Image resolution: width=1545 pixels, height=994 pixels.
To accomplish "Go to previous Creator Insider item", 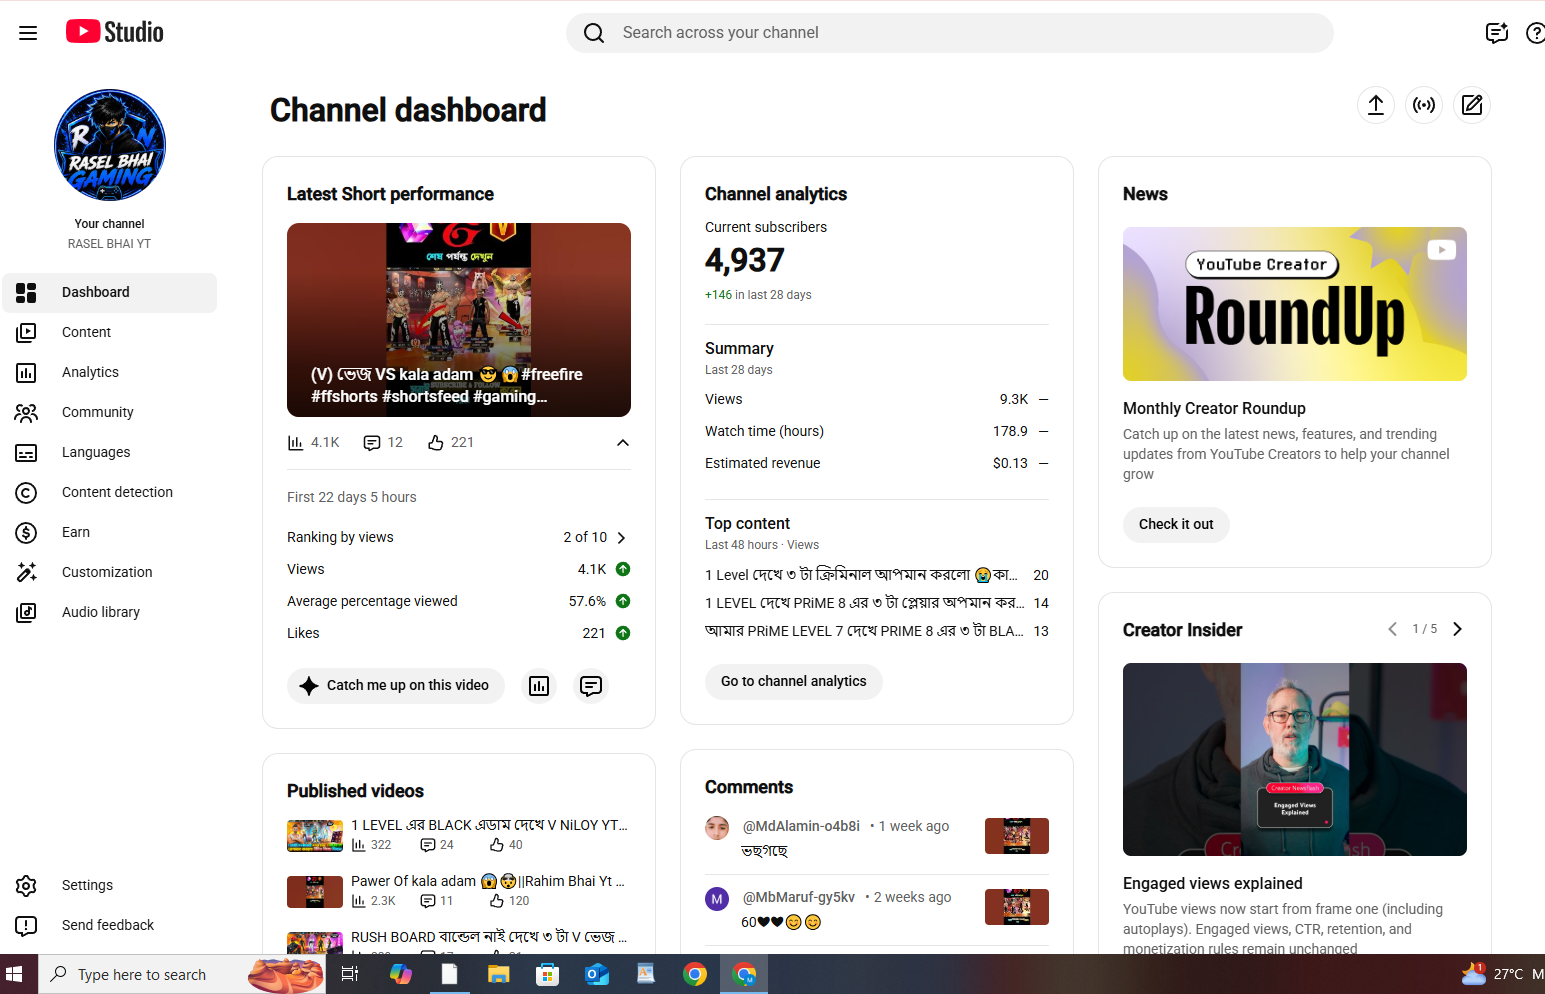I will pos(1392,629).
